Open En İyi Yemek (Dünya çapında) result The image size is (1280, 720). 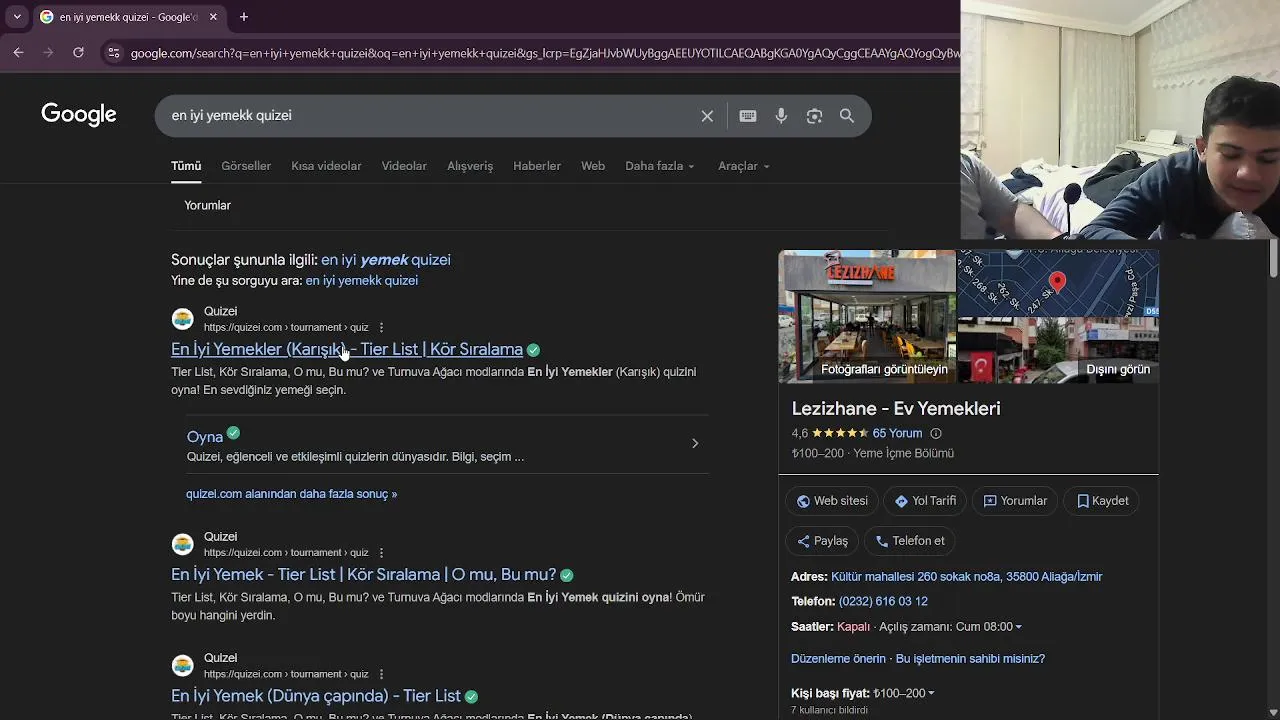[316, 696]
